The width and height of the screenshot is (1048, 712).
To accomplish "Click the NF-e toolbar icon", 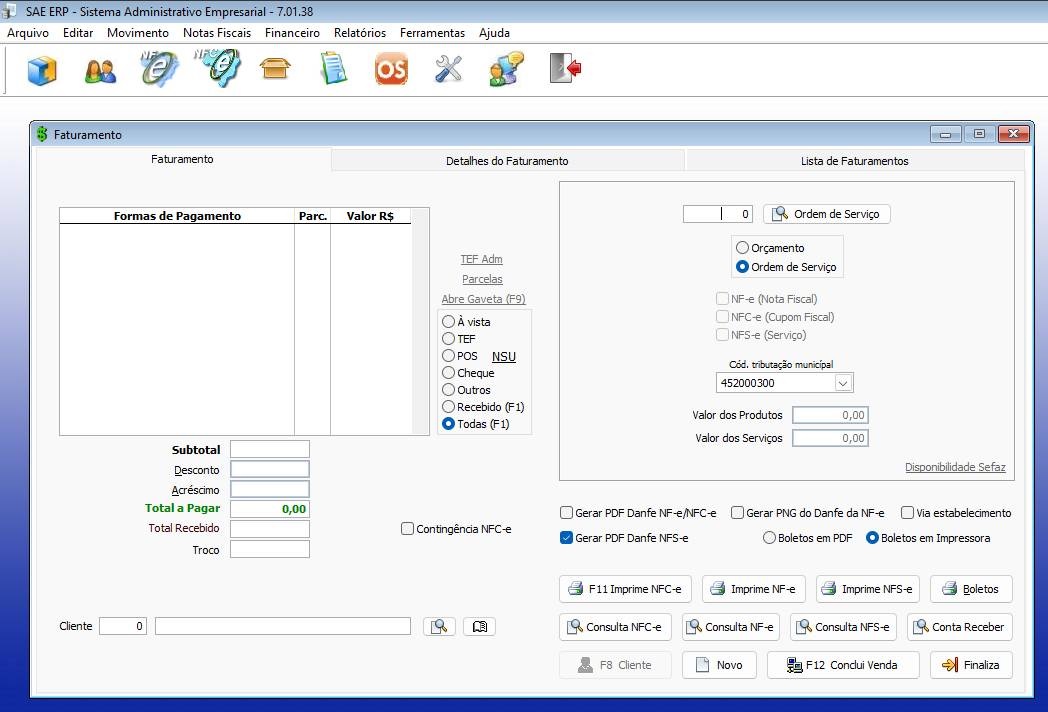I will pyautogui.click(x=160, y=69).
